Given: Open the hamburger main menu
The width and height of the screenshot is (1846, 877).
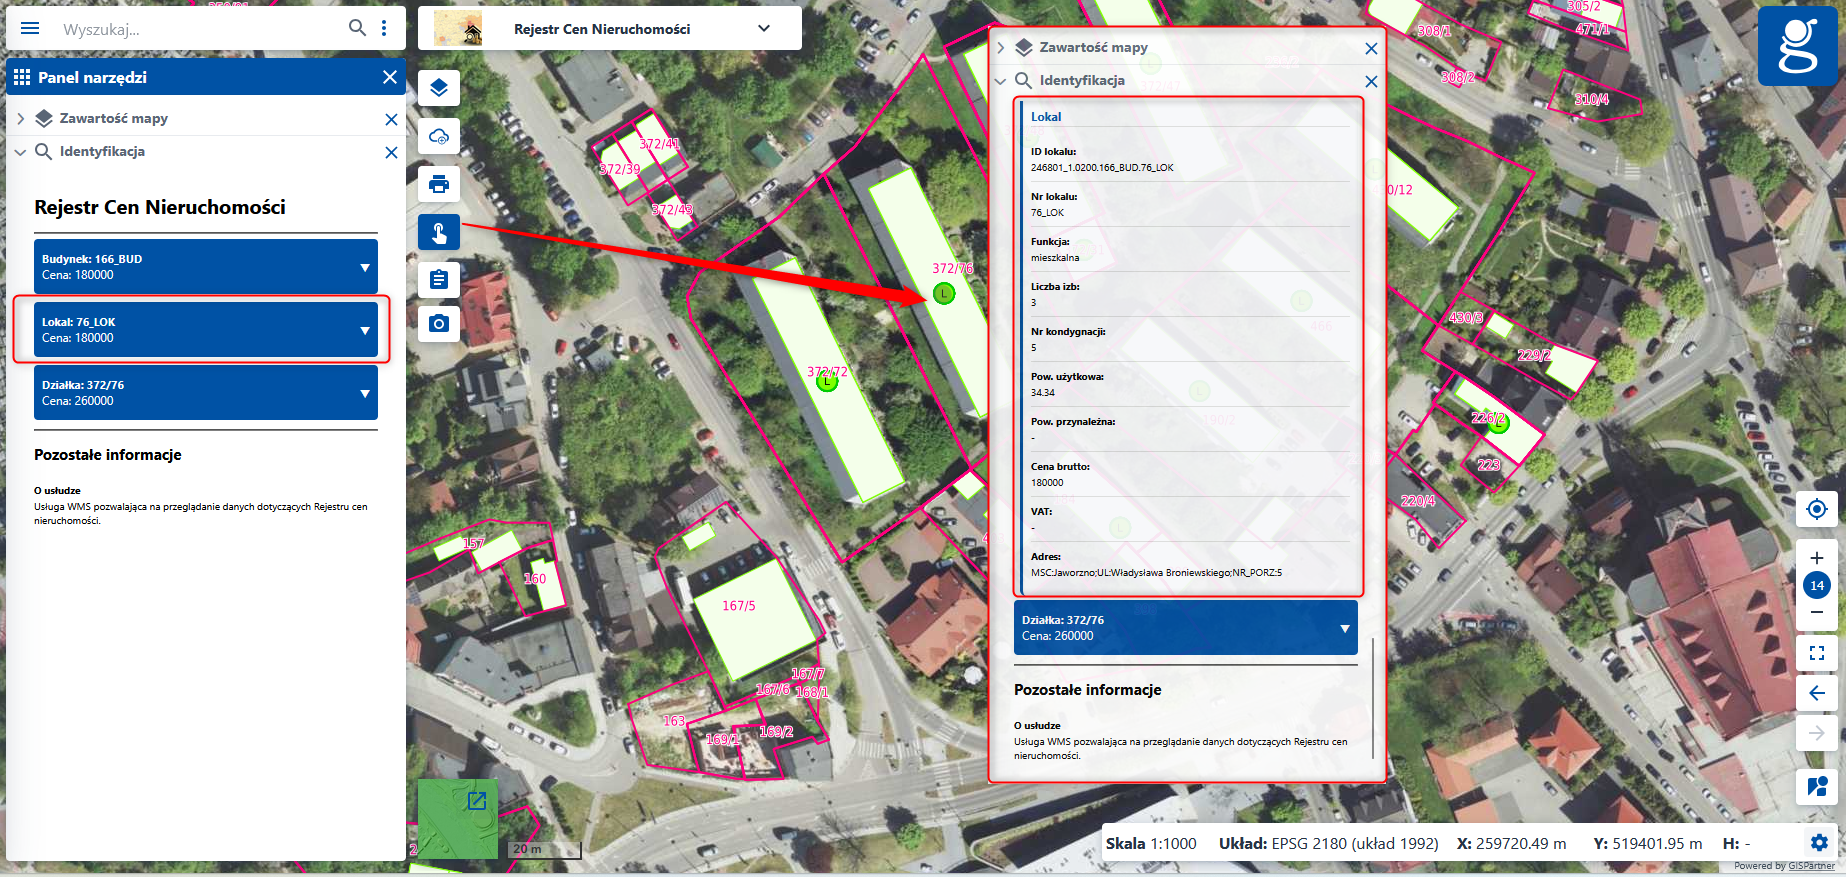Looking at the screenshot, I should pos(30,28).
